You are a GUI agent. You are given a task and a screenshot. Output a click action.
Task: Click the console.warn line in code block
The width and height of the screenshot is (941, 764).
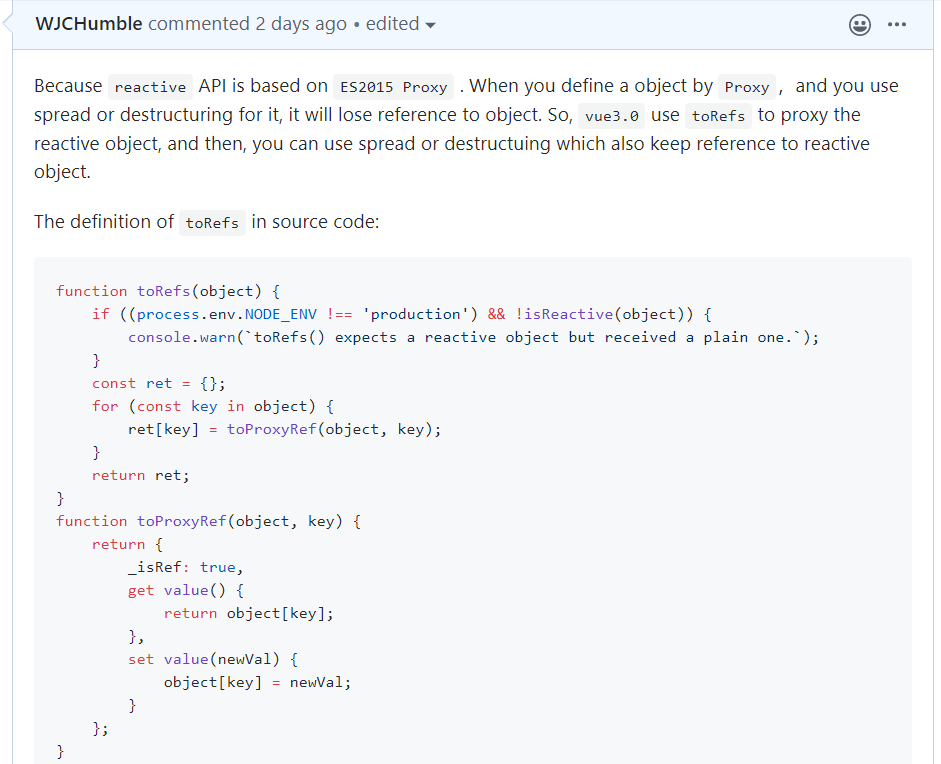473,337
